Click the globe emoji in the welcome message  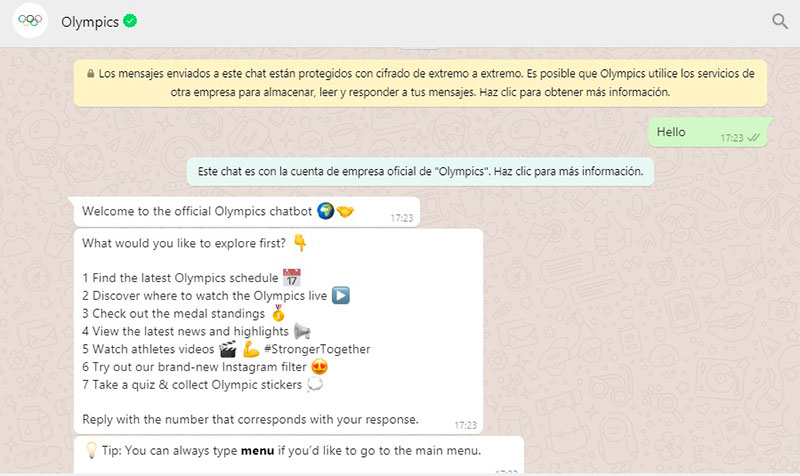click(326, 211)
